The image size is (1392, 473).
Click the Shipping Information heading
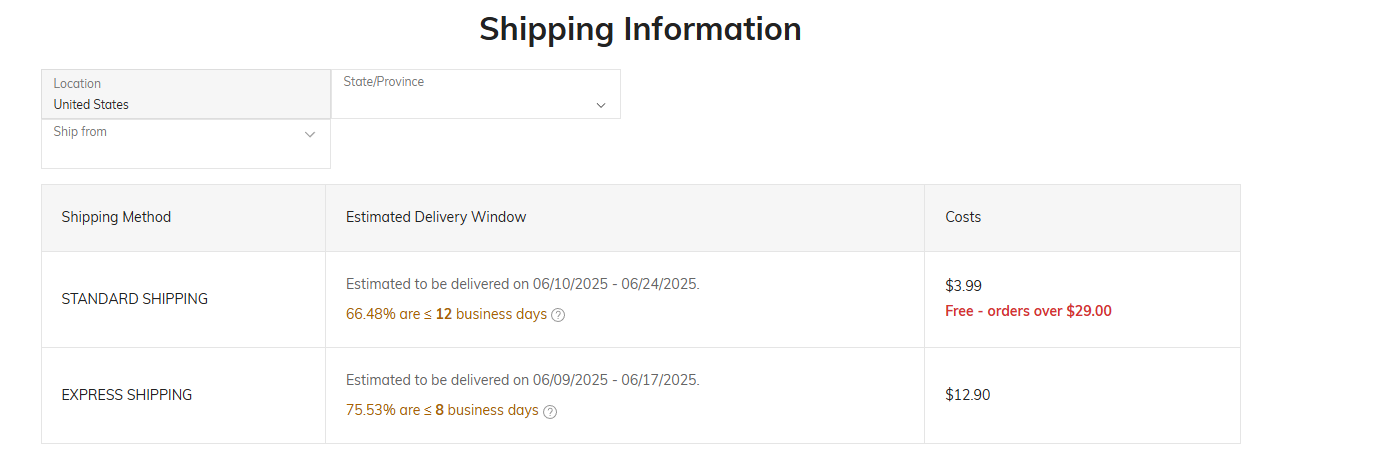pos(640,29)
